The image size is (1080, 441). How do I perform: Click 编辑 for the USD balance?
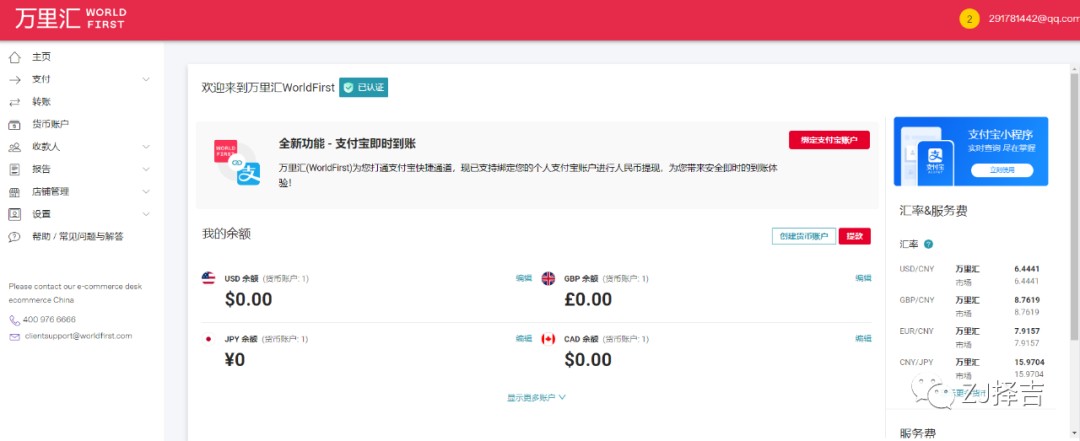coord(524,278)
